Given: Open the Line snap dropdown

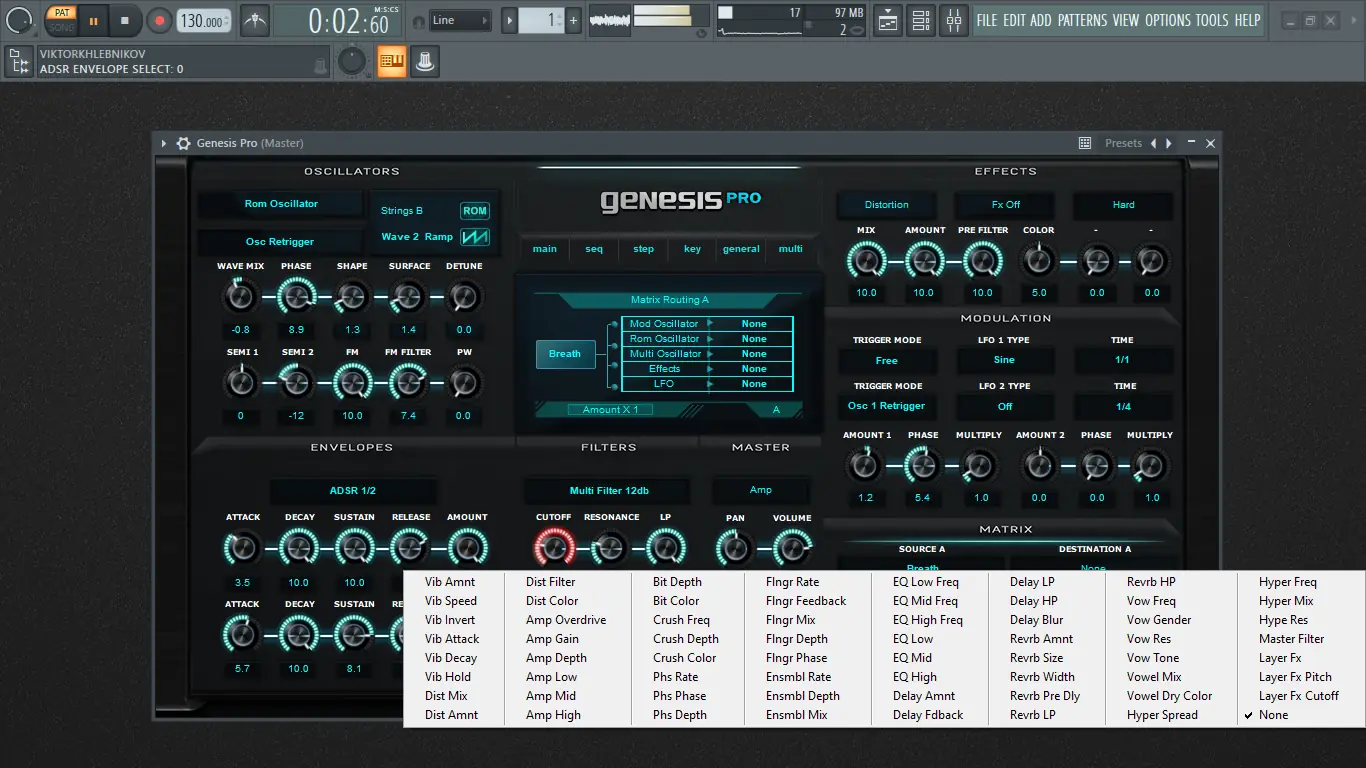Looking at the screenshot, I should click(460, 20).
